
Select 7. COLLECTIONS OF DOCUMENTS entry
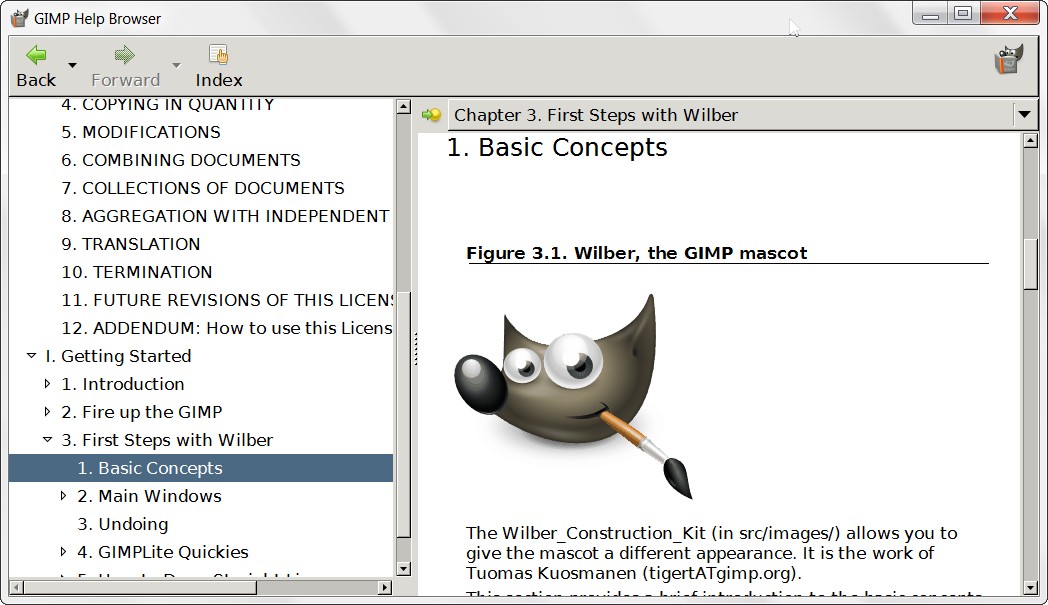pyautogui.click(x=203, y=189)
